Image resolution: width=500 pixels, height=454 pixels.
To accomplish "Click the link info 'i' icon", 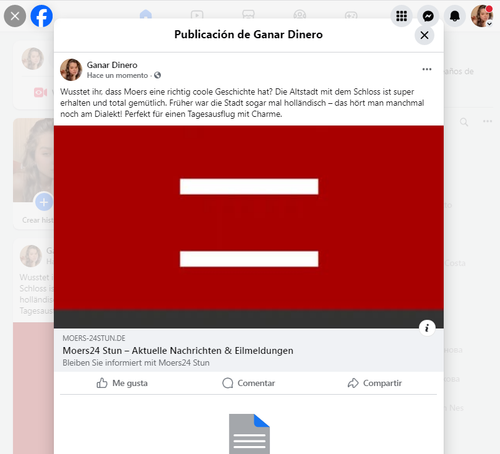I will point(427,328).
